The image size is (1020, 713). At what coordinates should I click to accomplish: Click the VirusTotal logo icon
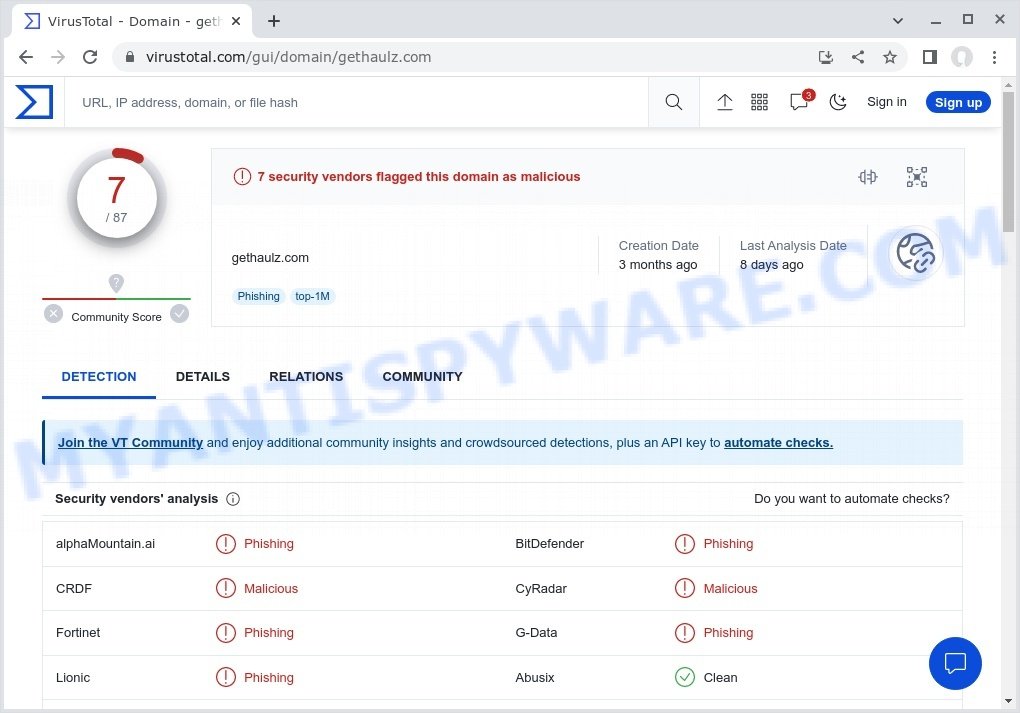[34, 102]
